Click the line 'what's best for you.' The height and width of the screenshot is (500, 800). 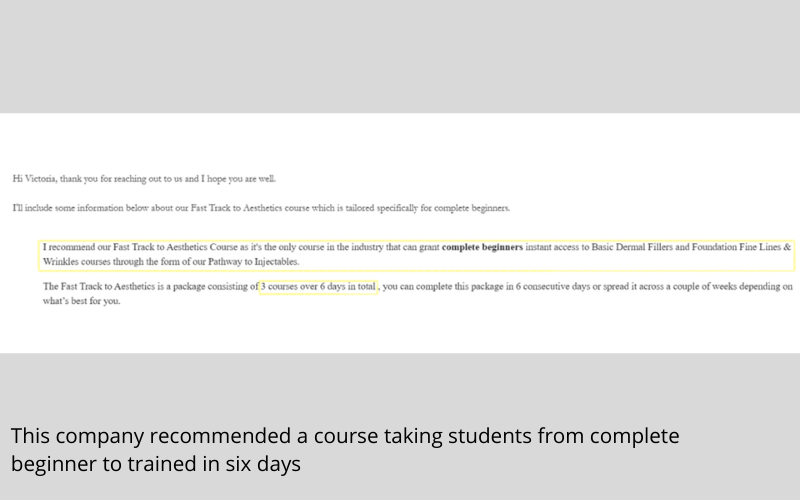point(82,301)
